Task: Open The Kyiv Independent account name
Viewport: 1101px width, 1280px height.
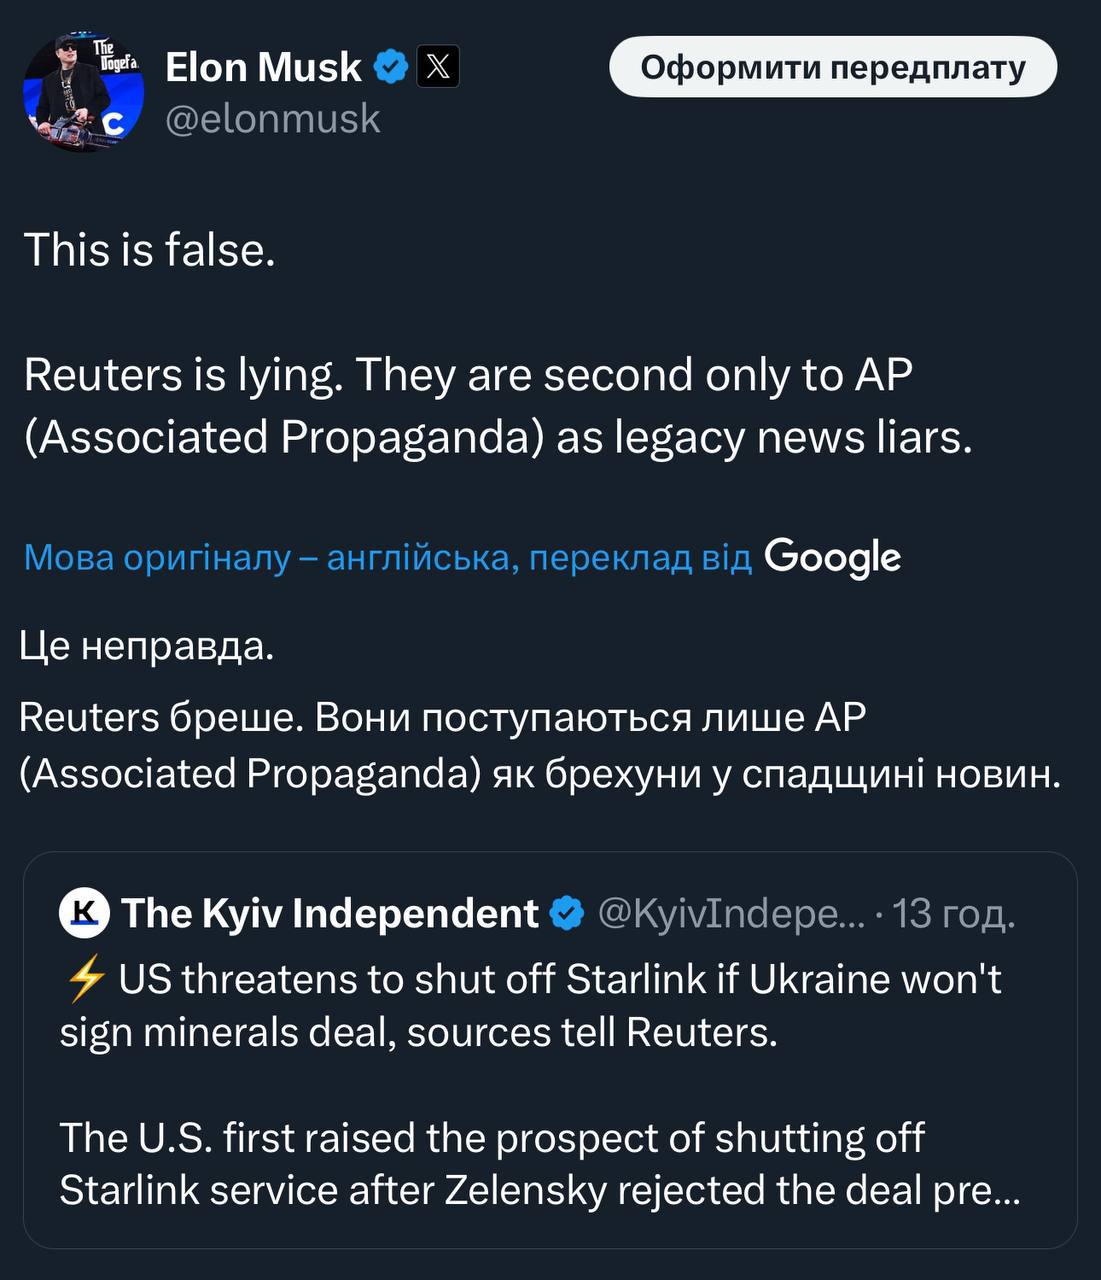Action: (x=330, y=912)
